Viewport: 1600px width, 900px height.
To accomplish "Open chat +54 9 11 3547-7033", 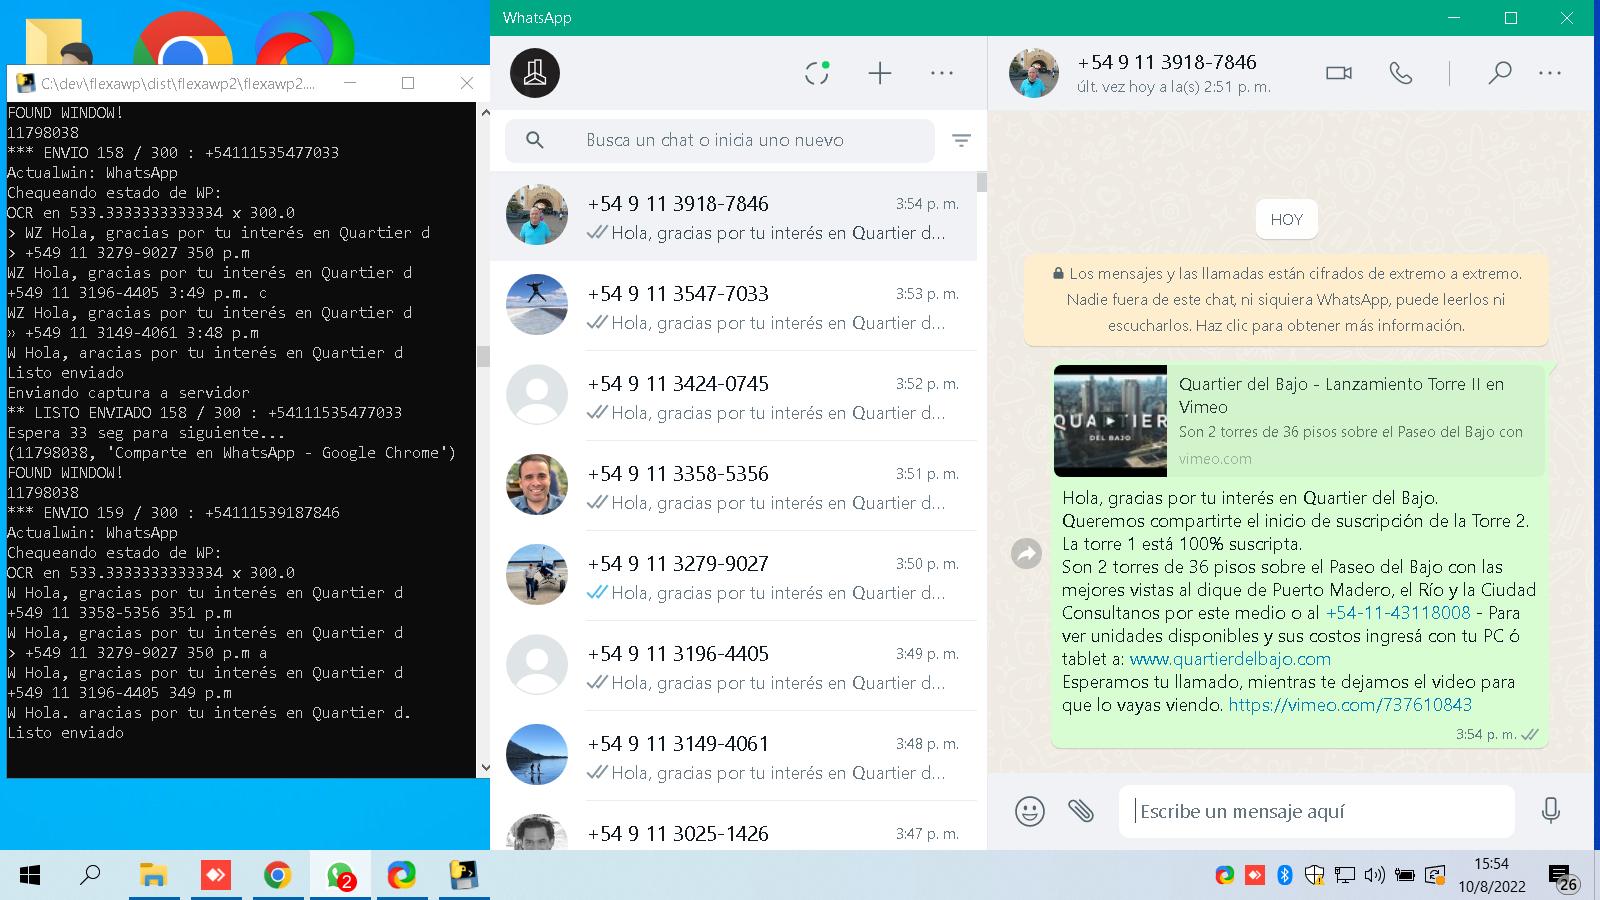I will [733, 306].
